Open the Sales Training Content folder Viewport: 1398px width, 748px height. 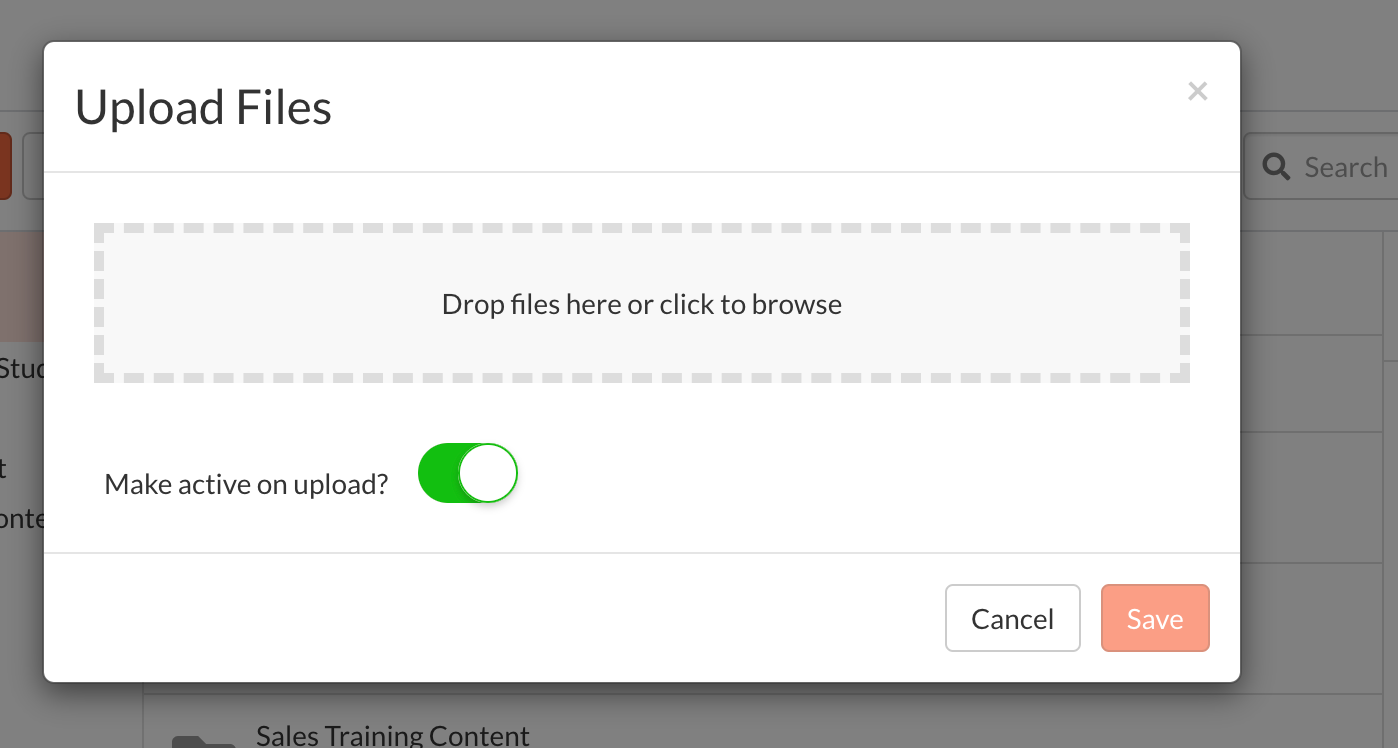click(393, 737)
